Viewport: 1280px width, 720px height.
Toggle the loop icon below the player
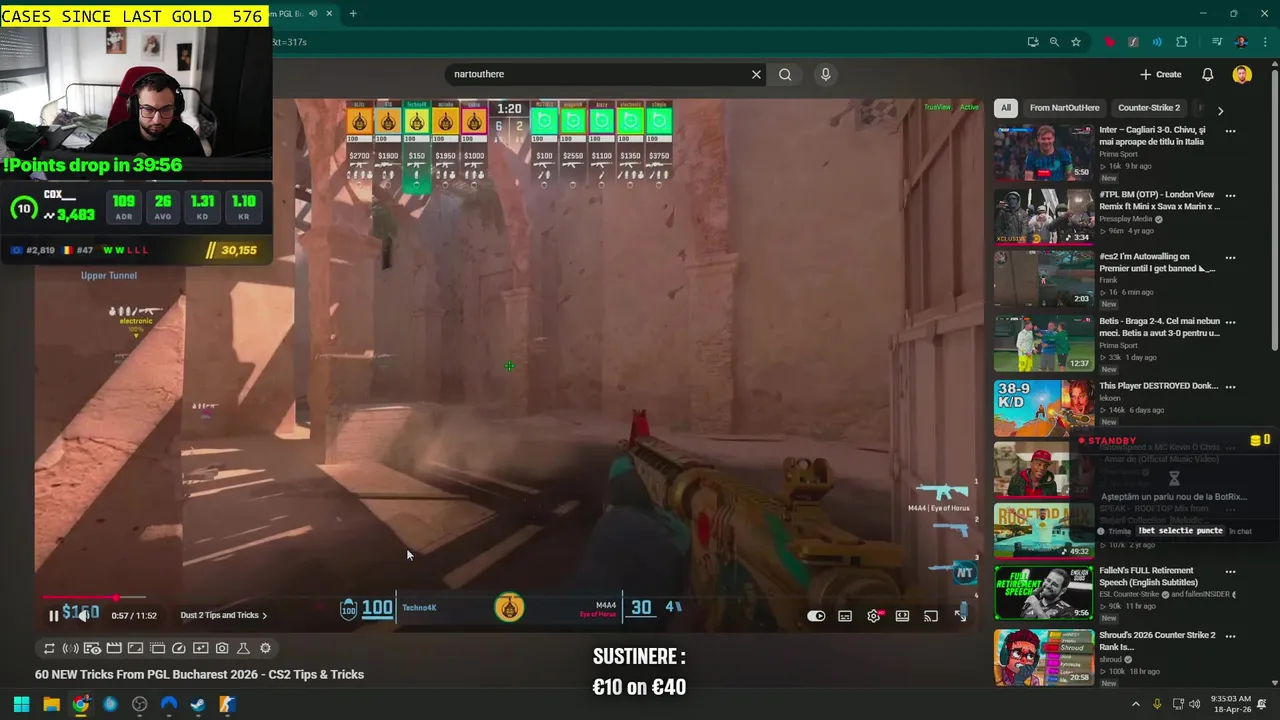point(49,648)
